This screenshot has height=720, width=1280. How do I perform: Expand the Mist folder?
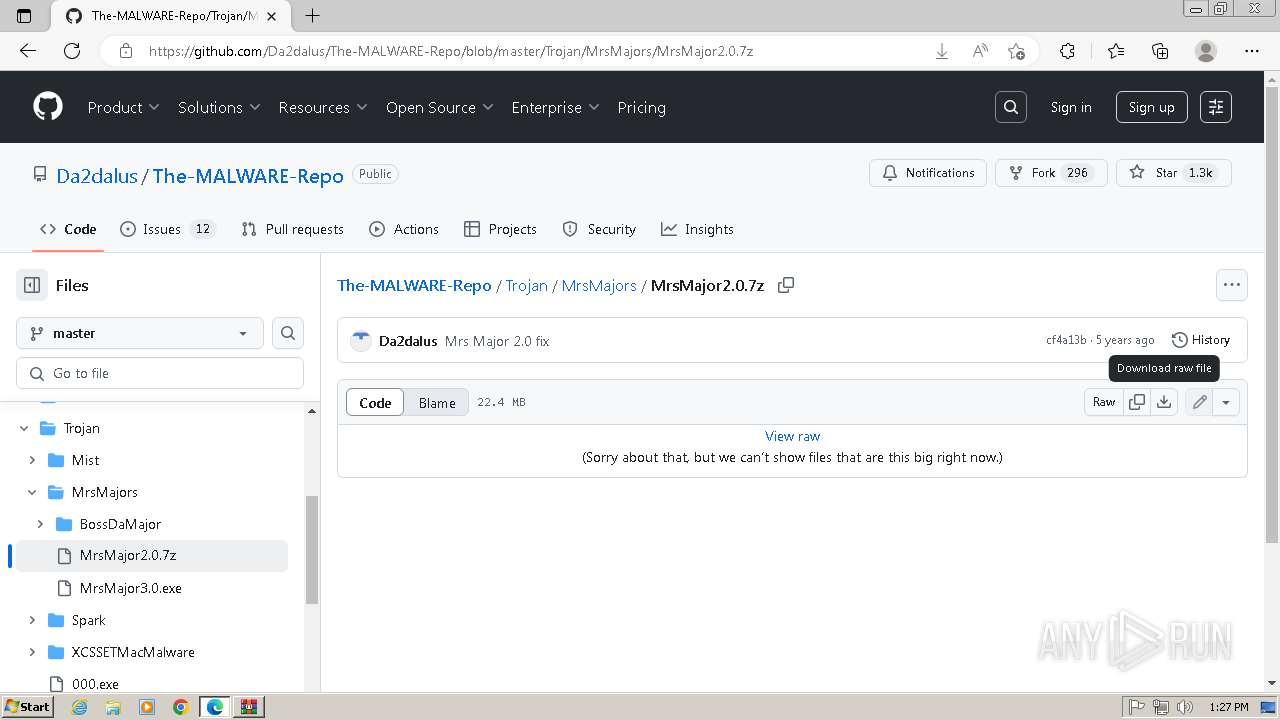click(32, 460)
